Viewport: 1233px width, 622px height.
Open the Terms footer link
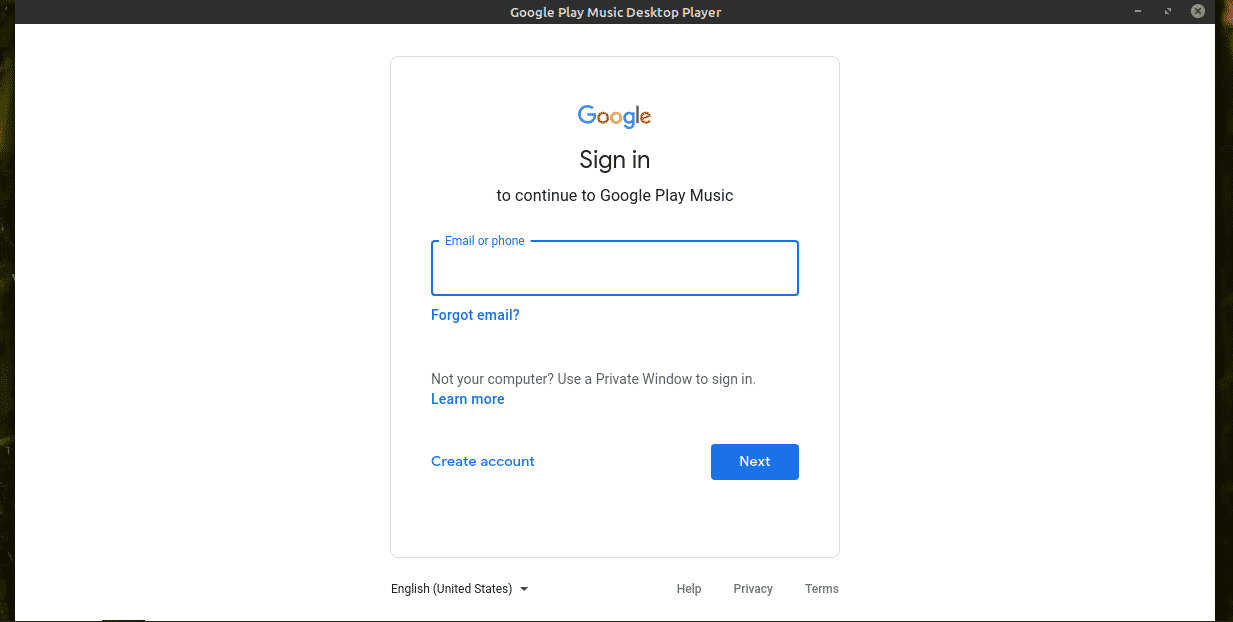pos(822,589)
